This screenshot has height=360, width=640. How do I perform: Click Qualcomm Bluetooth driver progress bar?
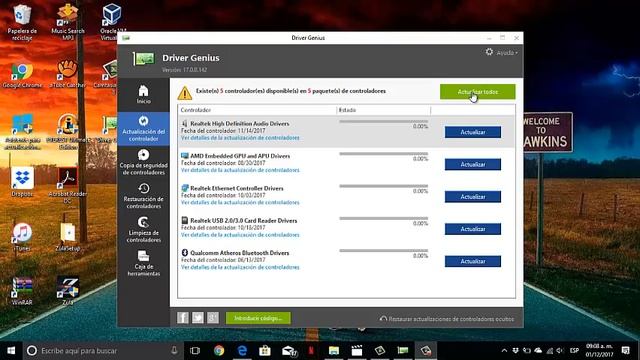coord(384,251)
